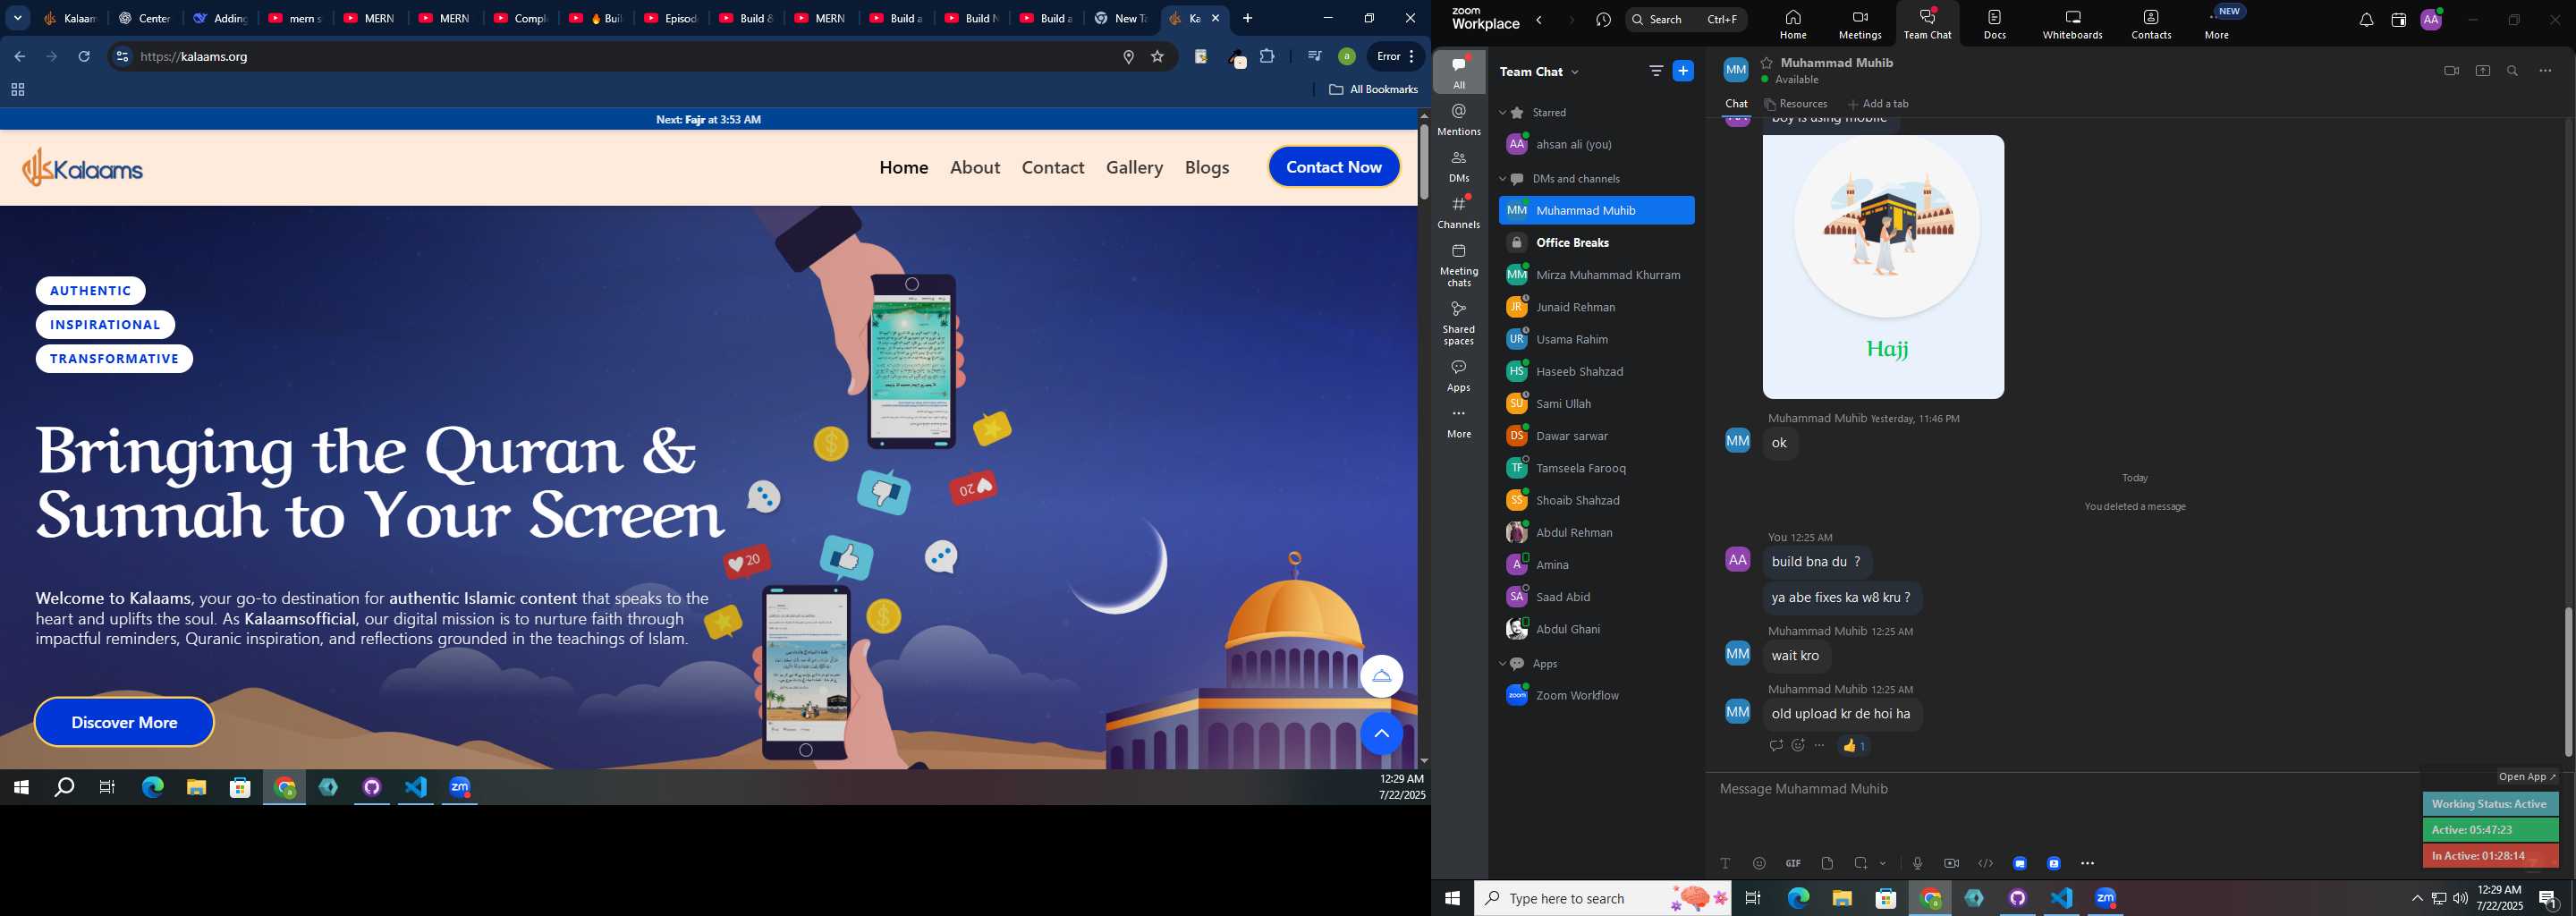
Task: Click the attach file icon in chat
Action: coord(1827,863)
